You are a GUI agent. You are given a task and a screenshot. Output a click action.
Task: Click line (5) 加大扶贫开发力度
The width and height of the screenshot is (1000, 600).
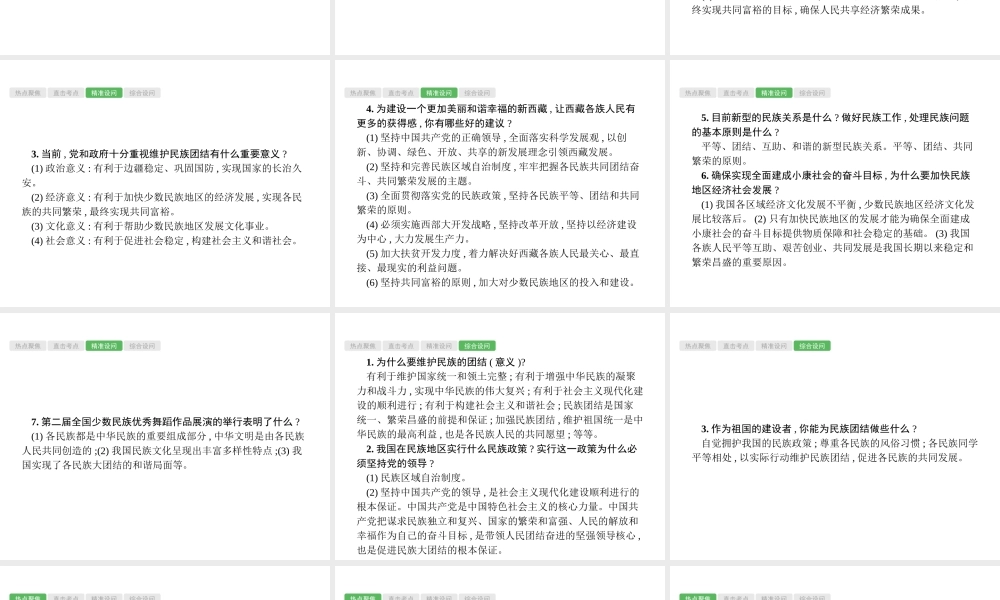tap(498, 261)
